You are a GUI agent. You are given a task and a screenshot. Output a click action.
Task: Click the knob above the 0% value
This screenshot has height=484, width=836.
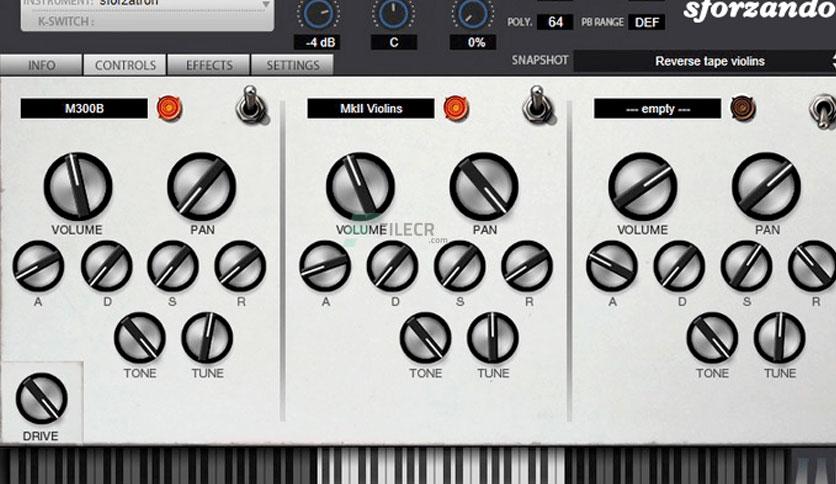point(472,14)
